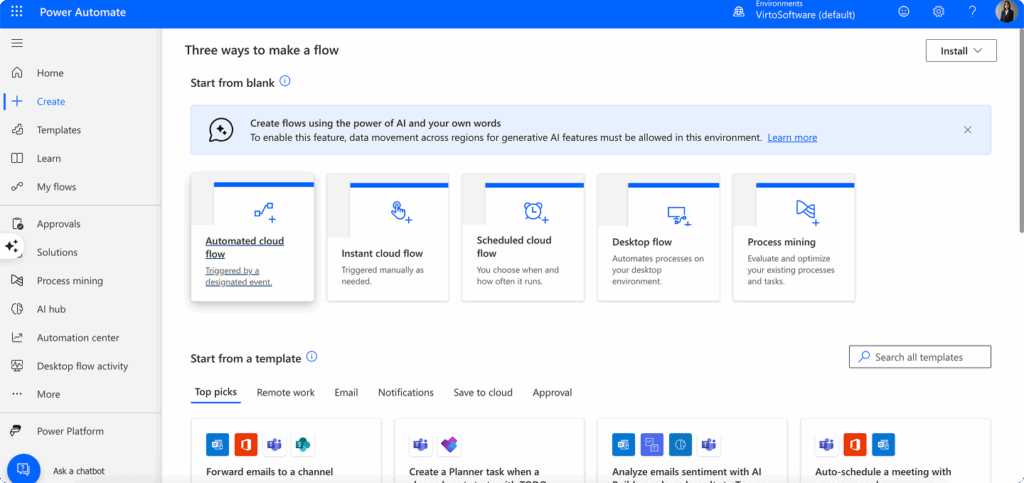Click the Power Platform icon
Viewport: 1024px width, 483px height.
(x=17, y=431)
